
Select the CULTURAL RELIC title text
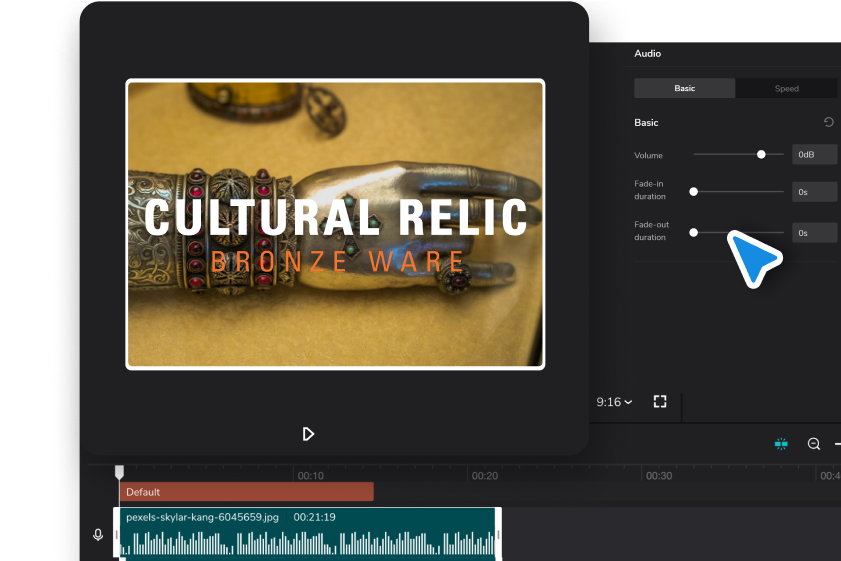tap(335, 217)
